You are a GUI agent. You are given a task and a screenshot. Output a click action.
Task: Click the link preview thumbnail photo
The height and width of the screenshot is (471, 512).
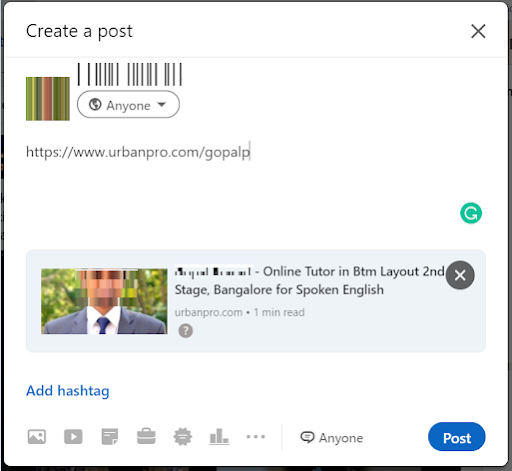tap(104, 301)
